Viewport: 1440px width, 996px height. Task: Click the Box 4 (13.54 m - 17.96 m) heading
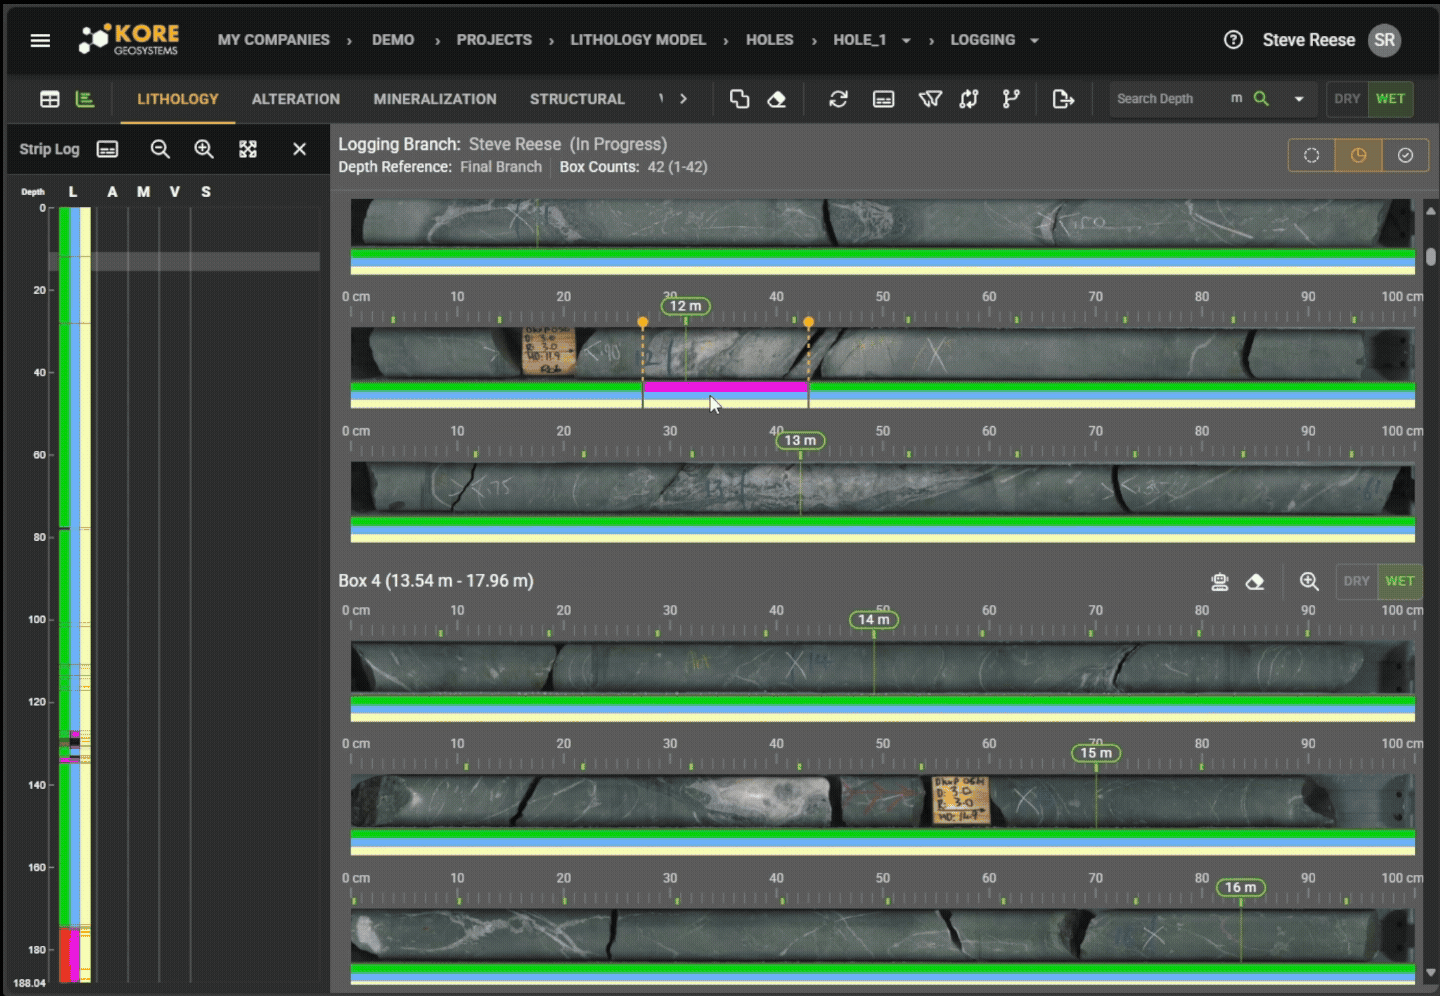click(436, 581)
